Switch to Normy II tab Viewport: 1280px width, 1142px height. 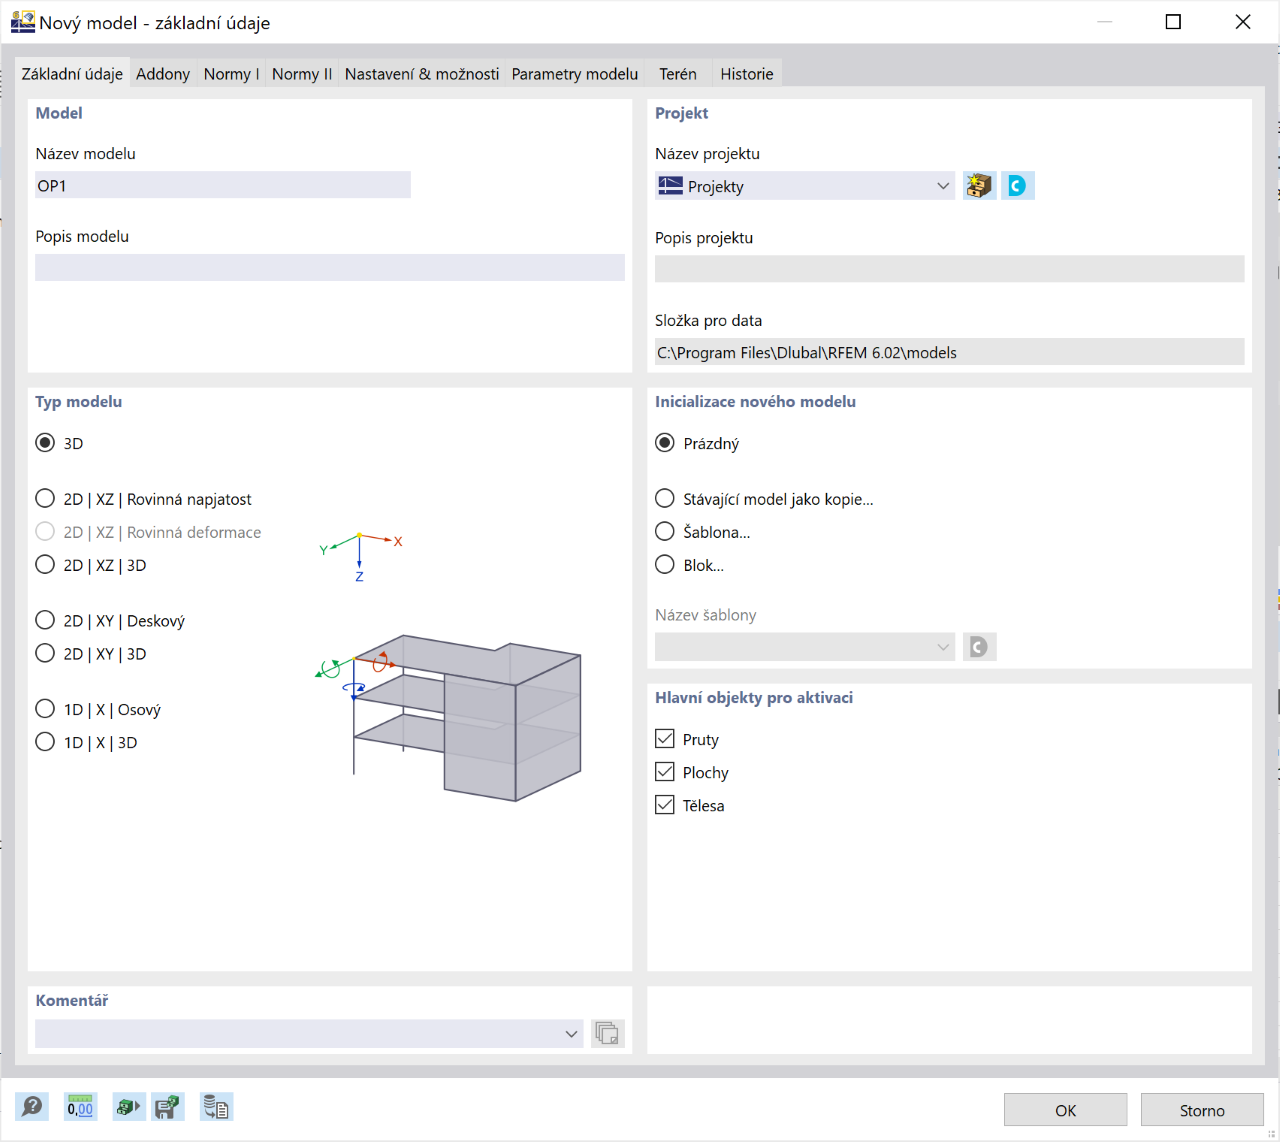[302, 74]
